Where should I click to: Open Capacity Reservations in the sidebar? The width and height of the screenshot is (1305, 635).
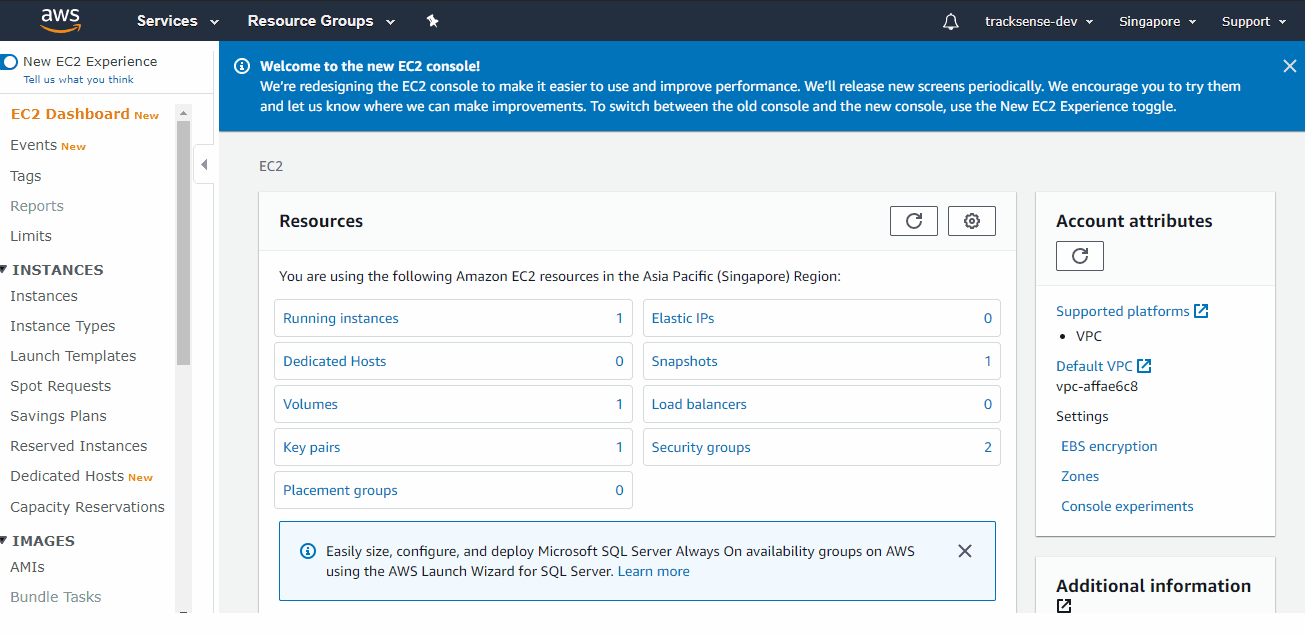coord(87,507)
